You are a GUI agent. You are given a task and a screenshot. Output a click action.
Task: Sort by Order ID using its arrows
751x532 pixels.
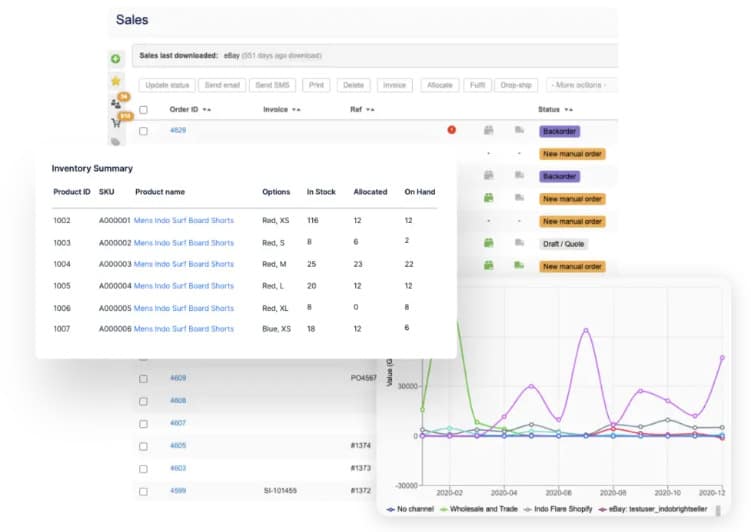[x=206, y=110]
